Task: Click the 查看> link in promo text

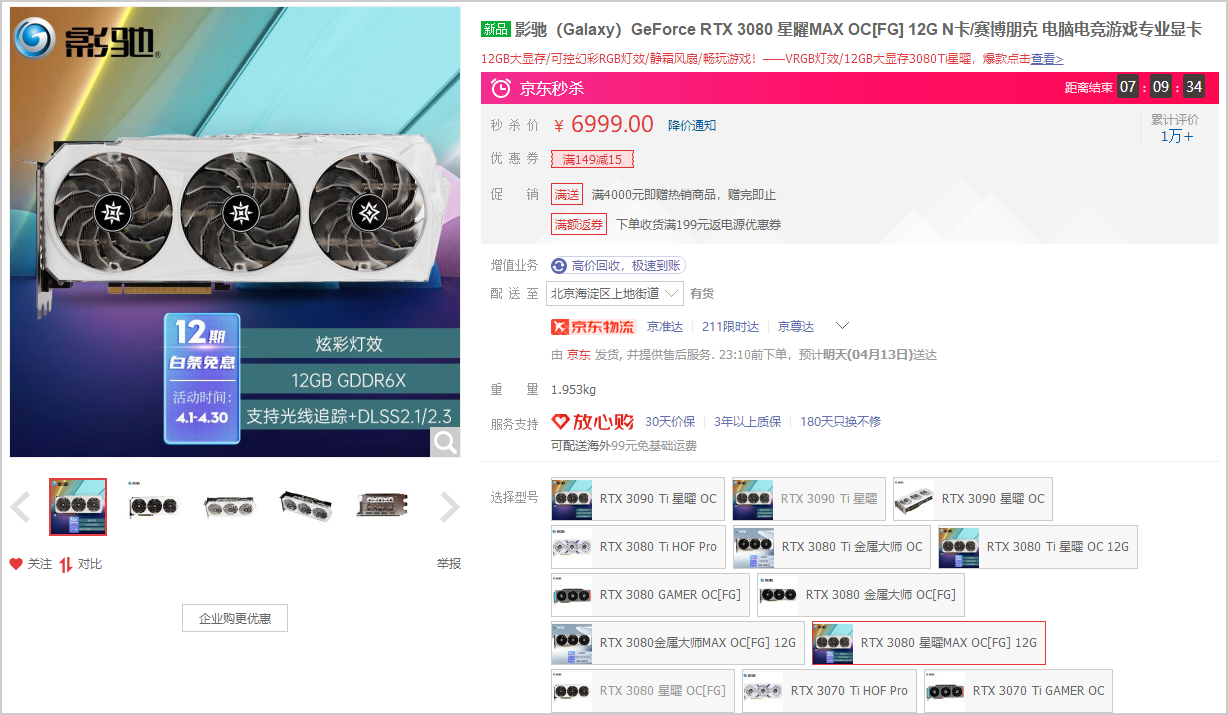Action: click(1047, 59)
